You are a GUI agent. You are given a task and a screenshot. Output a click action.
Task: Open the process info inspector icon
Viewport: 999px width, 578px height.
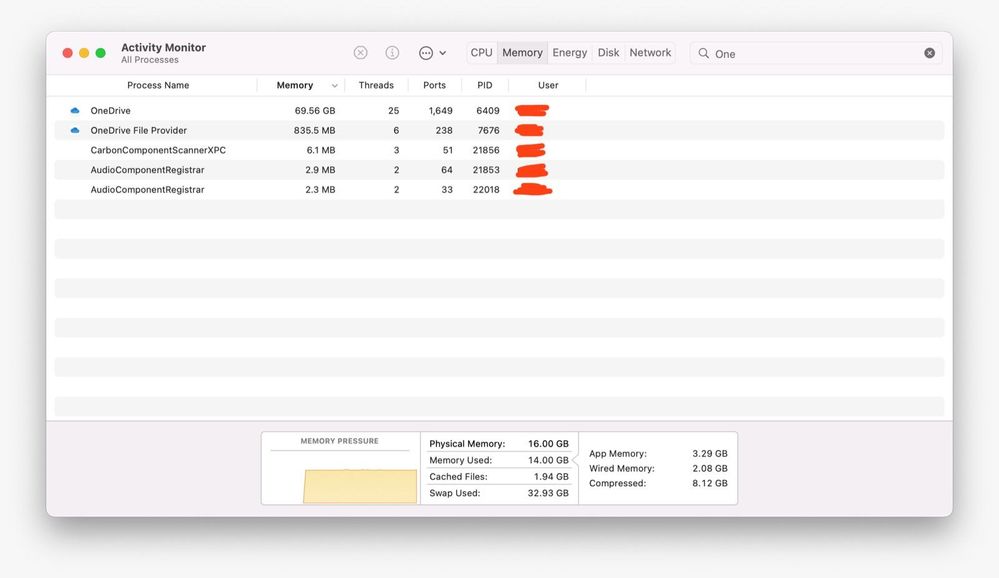pyautogui.click(x=392, y=53)
